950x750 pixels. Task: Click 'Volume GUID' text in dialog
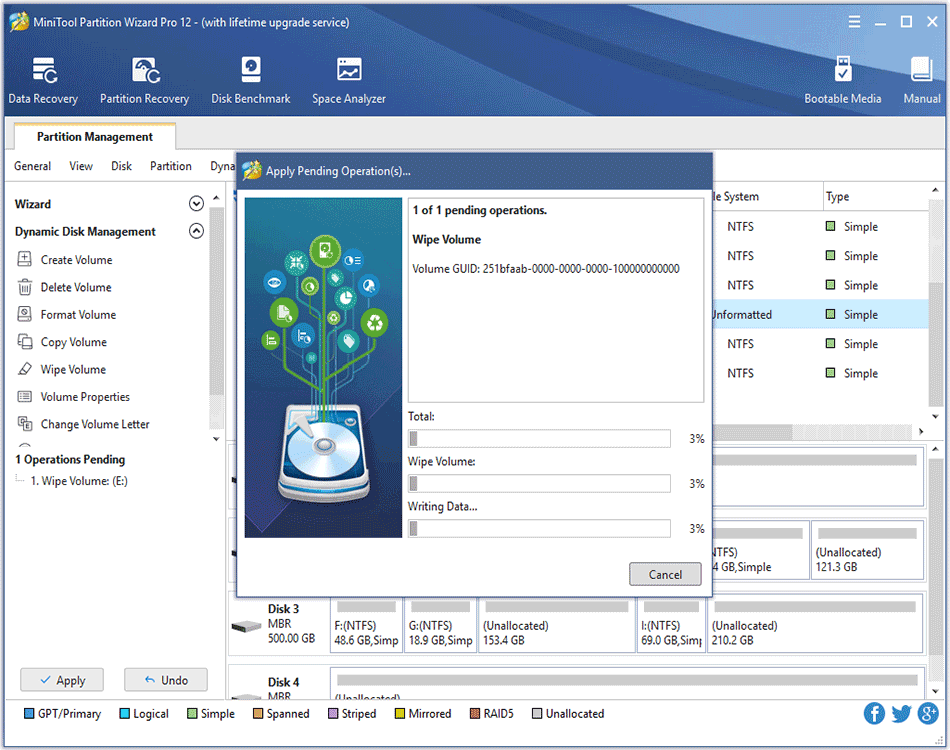point(545,268)
